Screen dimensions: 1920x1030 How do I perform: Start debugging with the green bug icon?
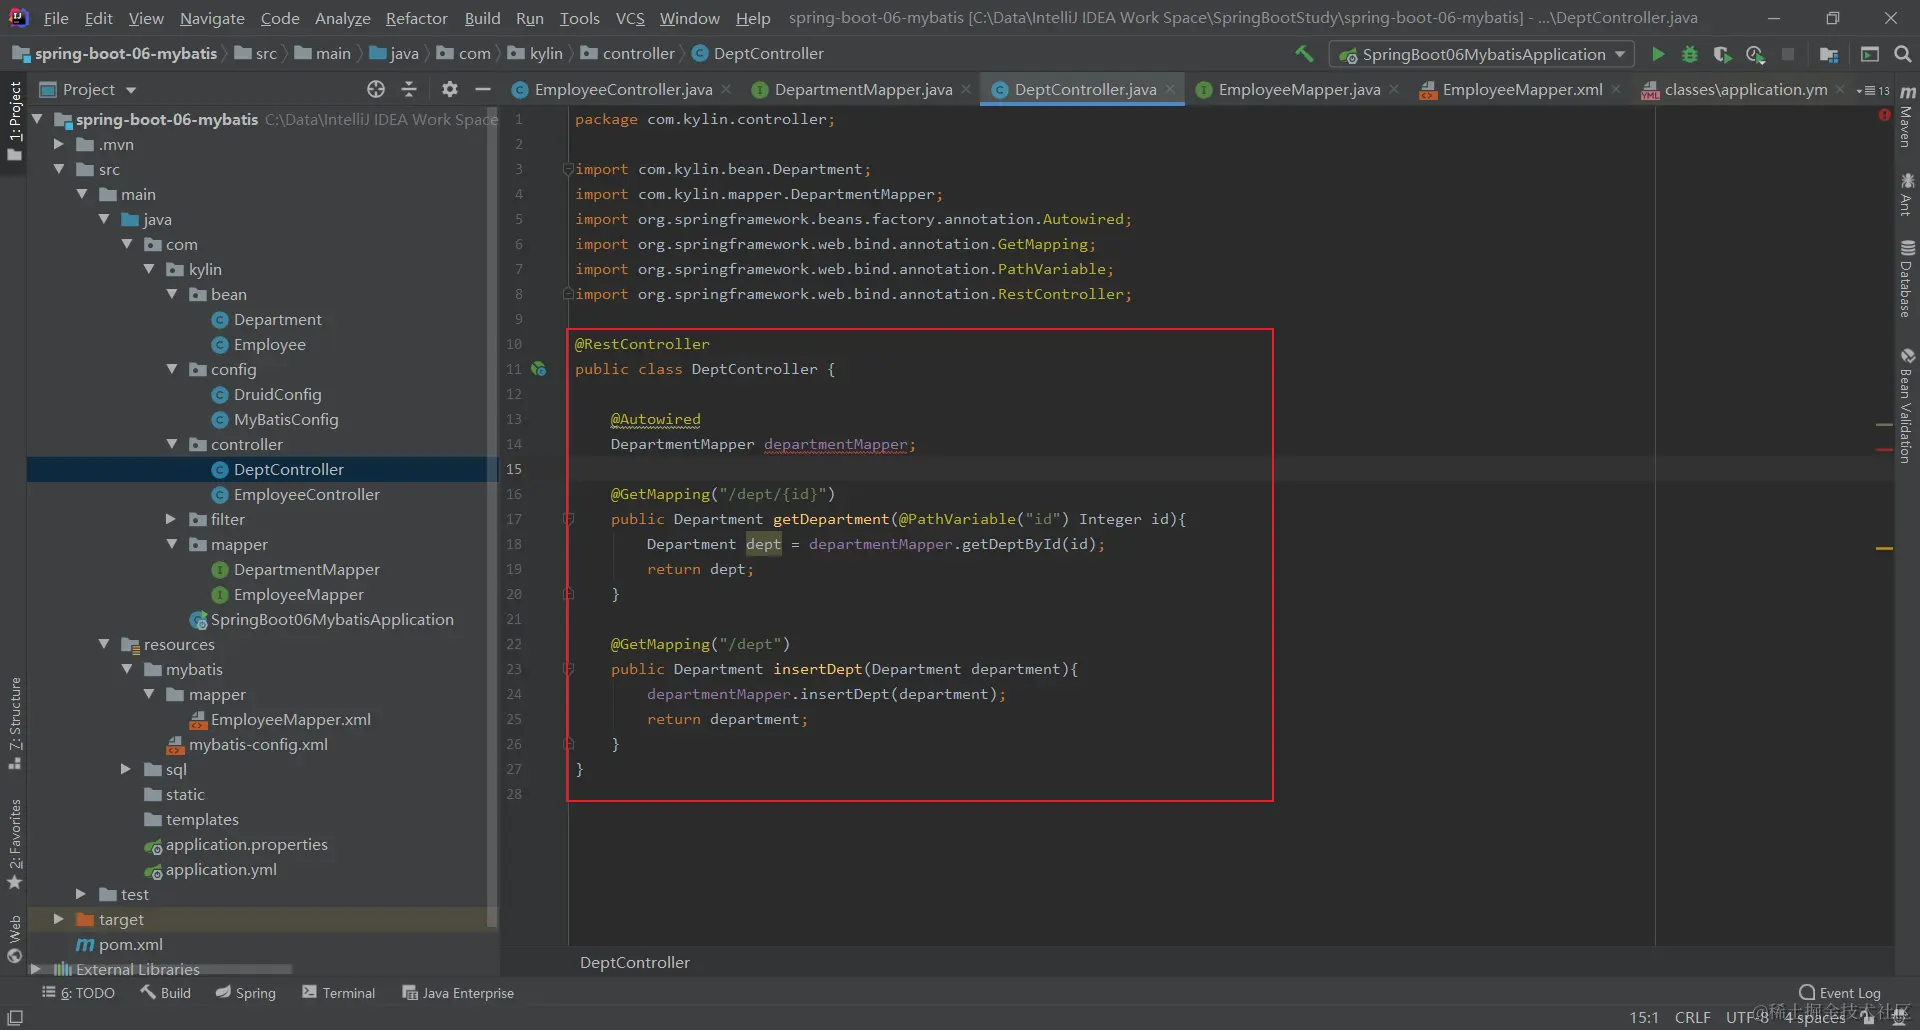click(x=1690, y=54)
